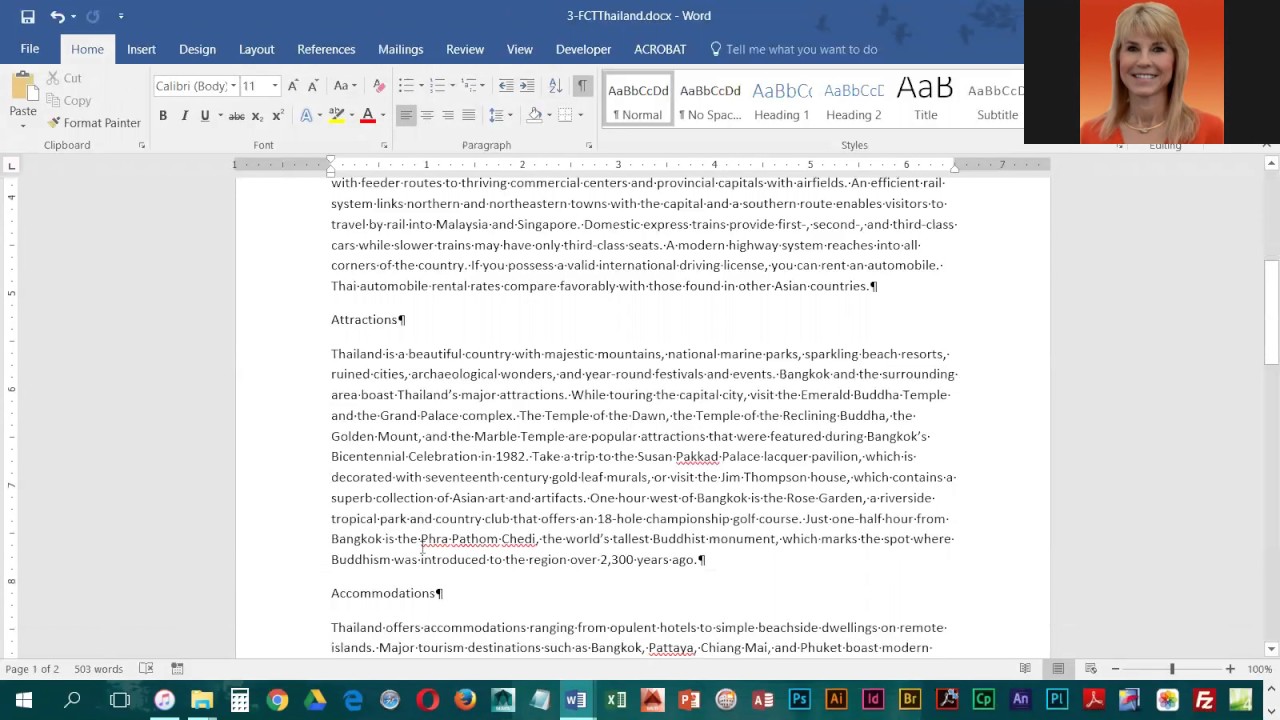Start a bulleted list
The height and width of the screenshot is (720, 1280).
coord(406,86)
